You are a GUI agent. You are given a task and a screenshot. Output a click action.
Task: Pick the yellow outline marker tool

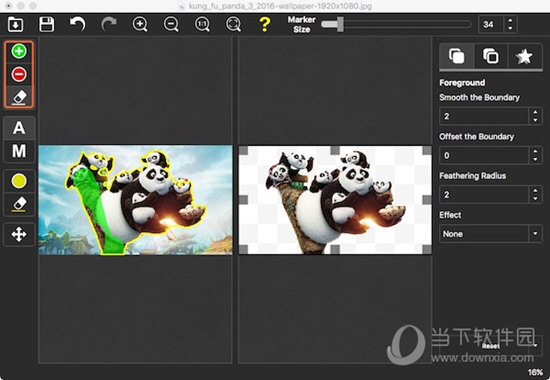tap(19, 181)
